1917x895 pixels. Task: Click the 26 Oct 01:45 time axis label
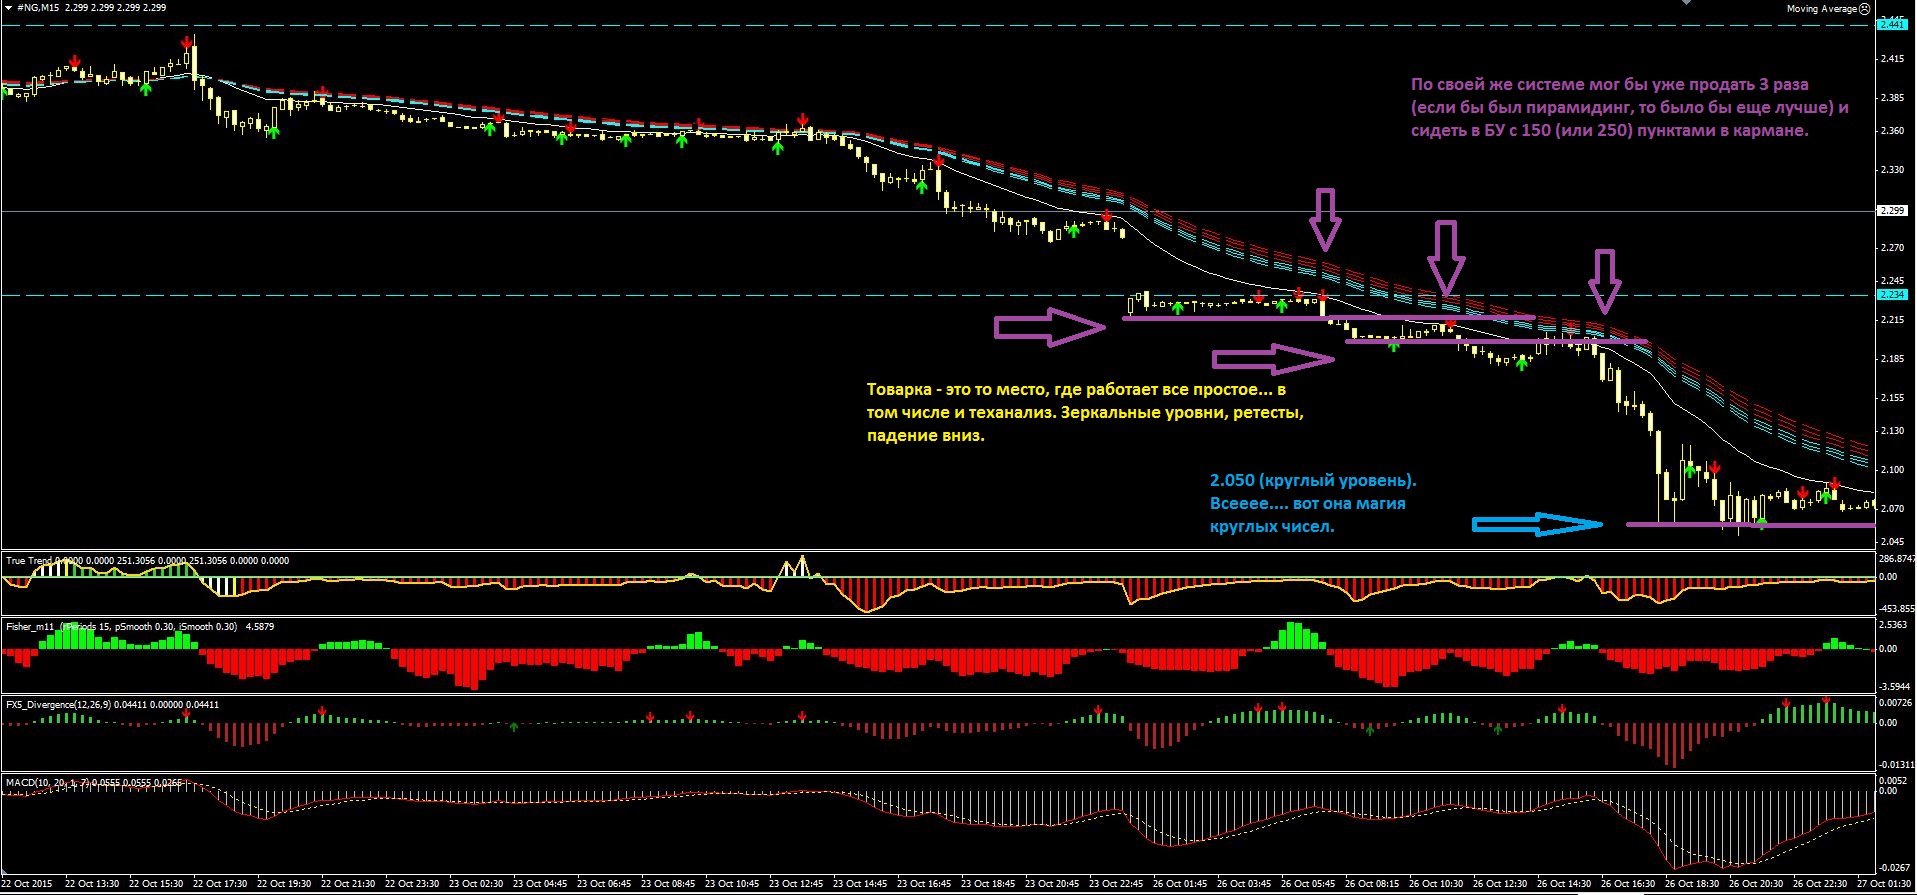(x=1180, y=884)
